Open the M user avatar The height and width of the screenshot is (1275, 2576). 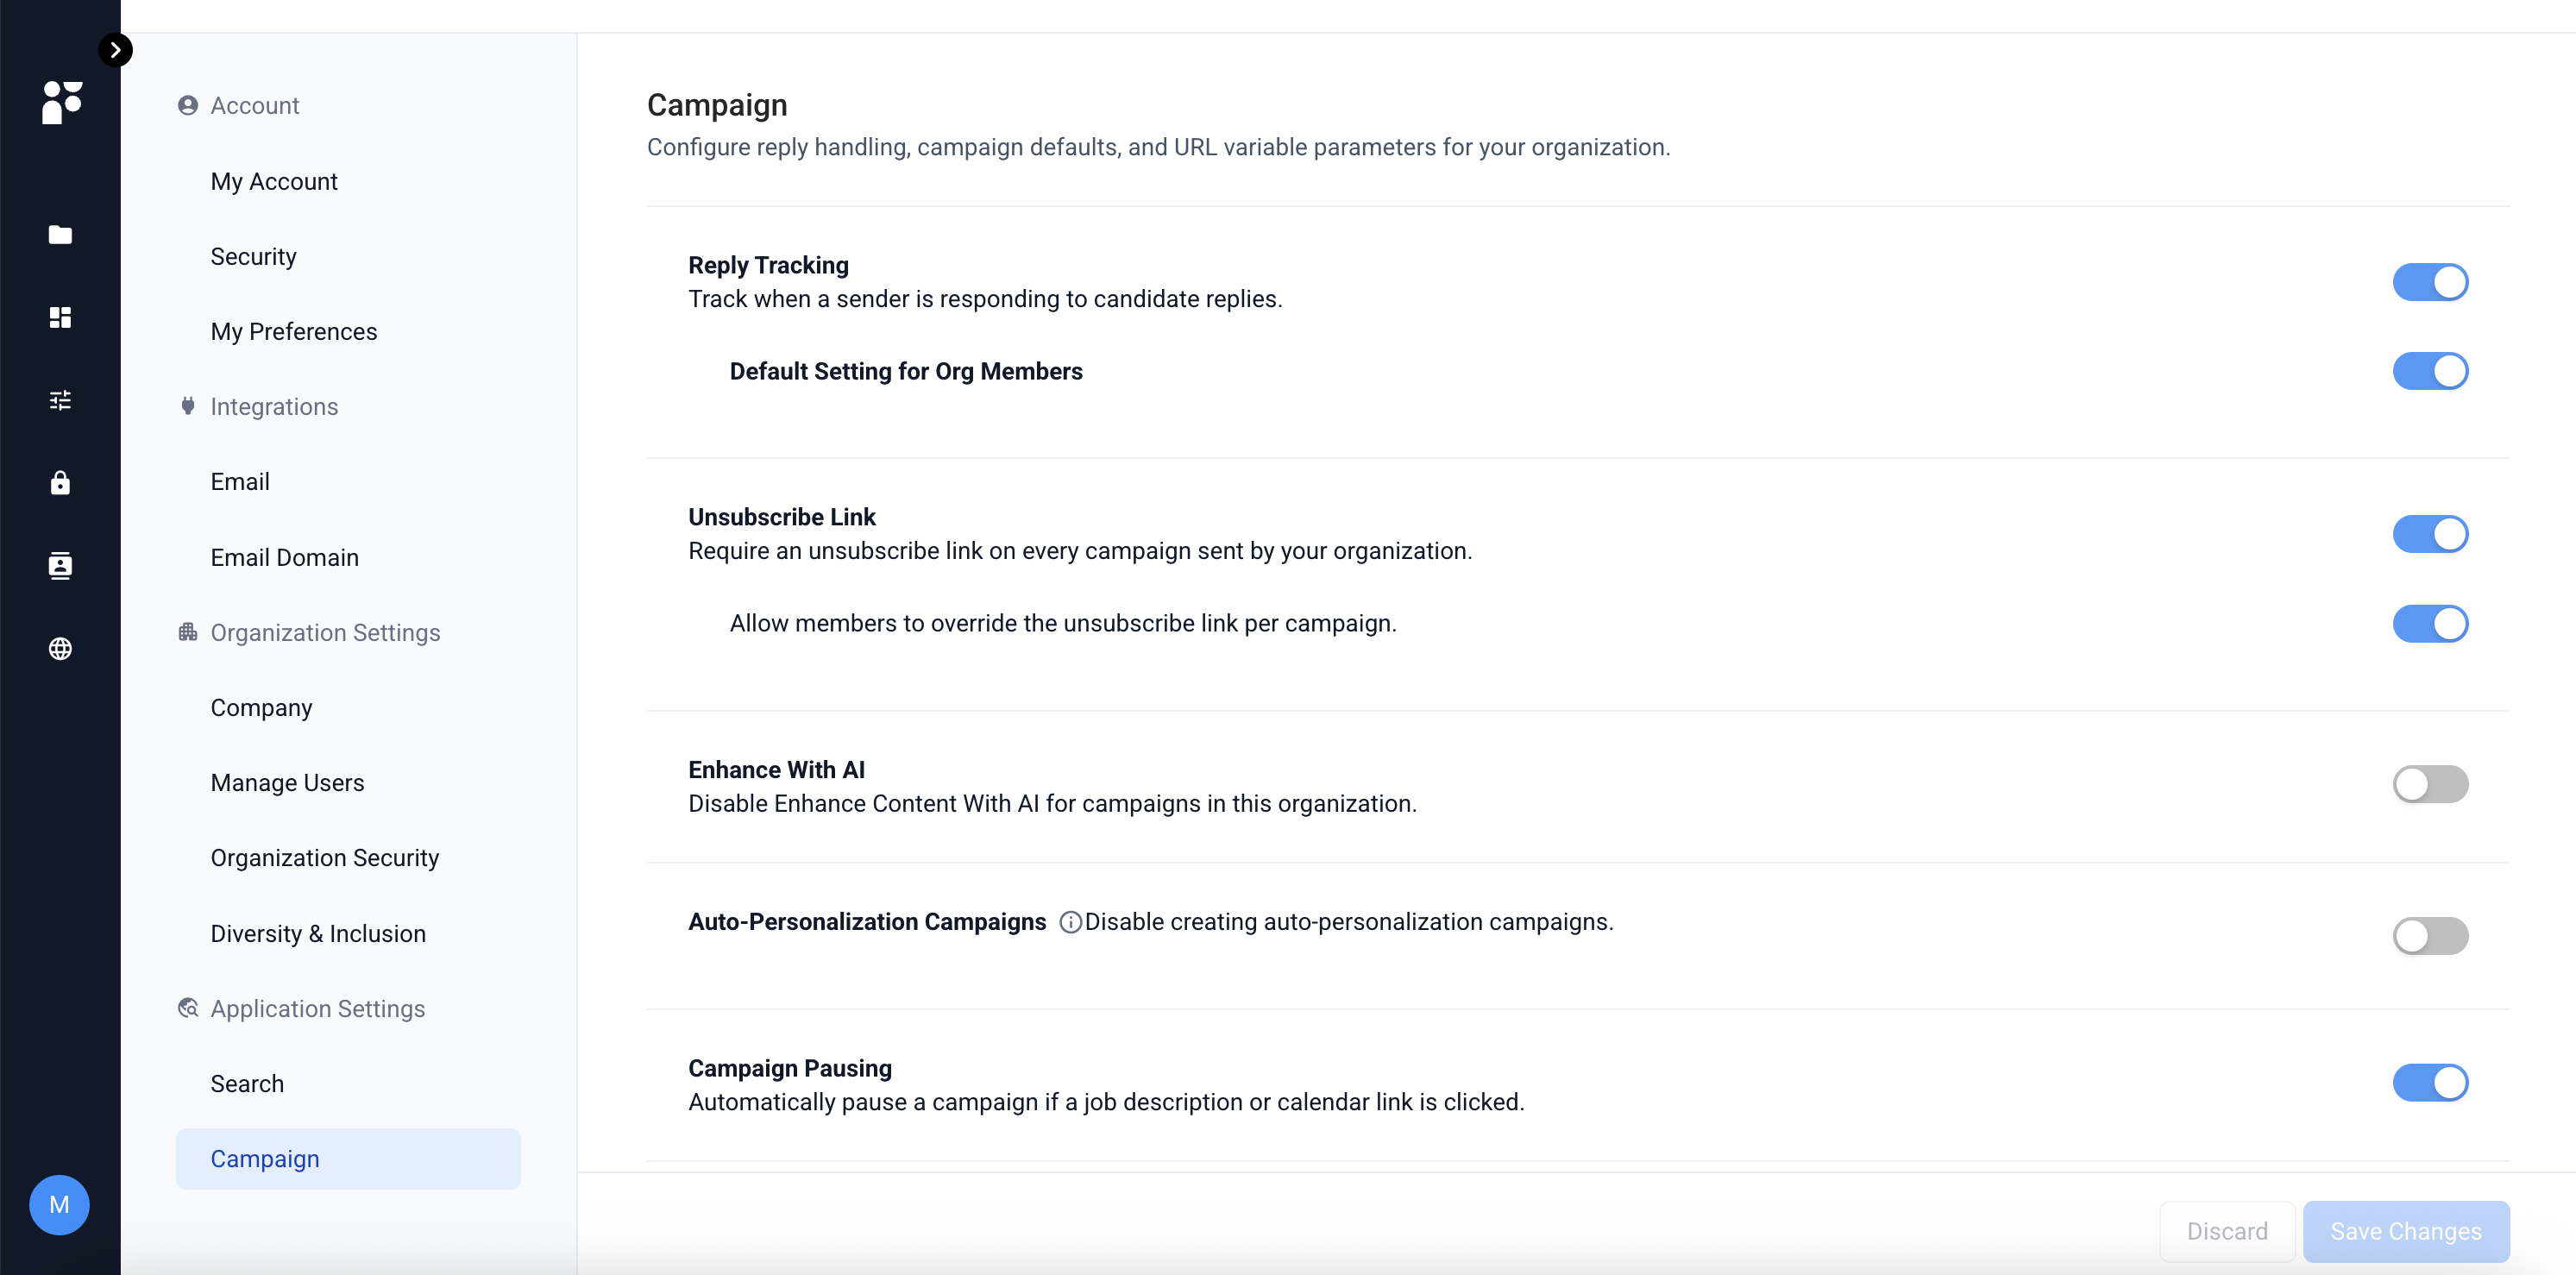tap(59, 1204)
